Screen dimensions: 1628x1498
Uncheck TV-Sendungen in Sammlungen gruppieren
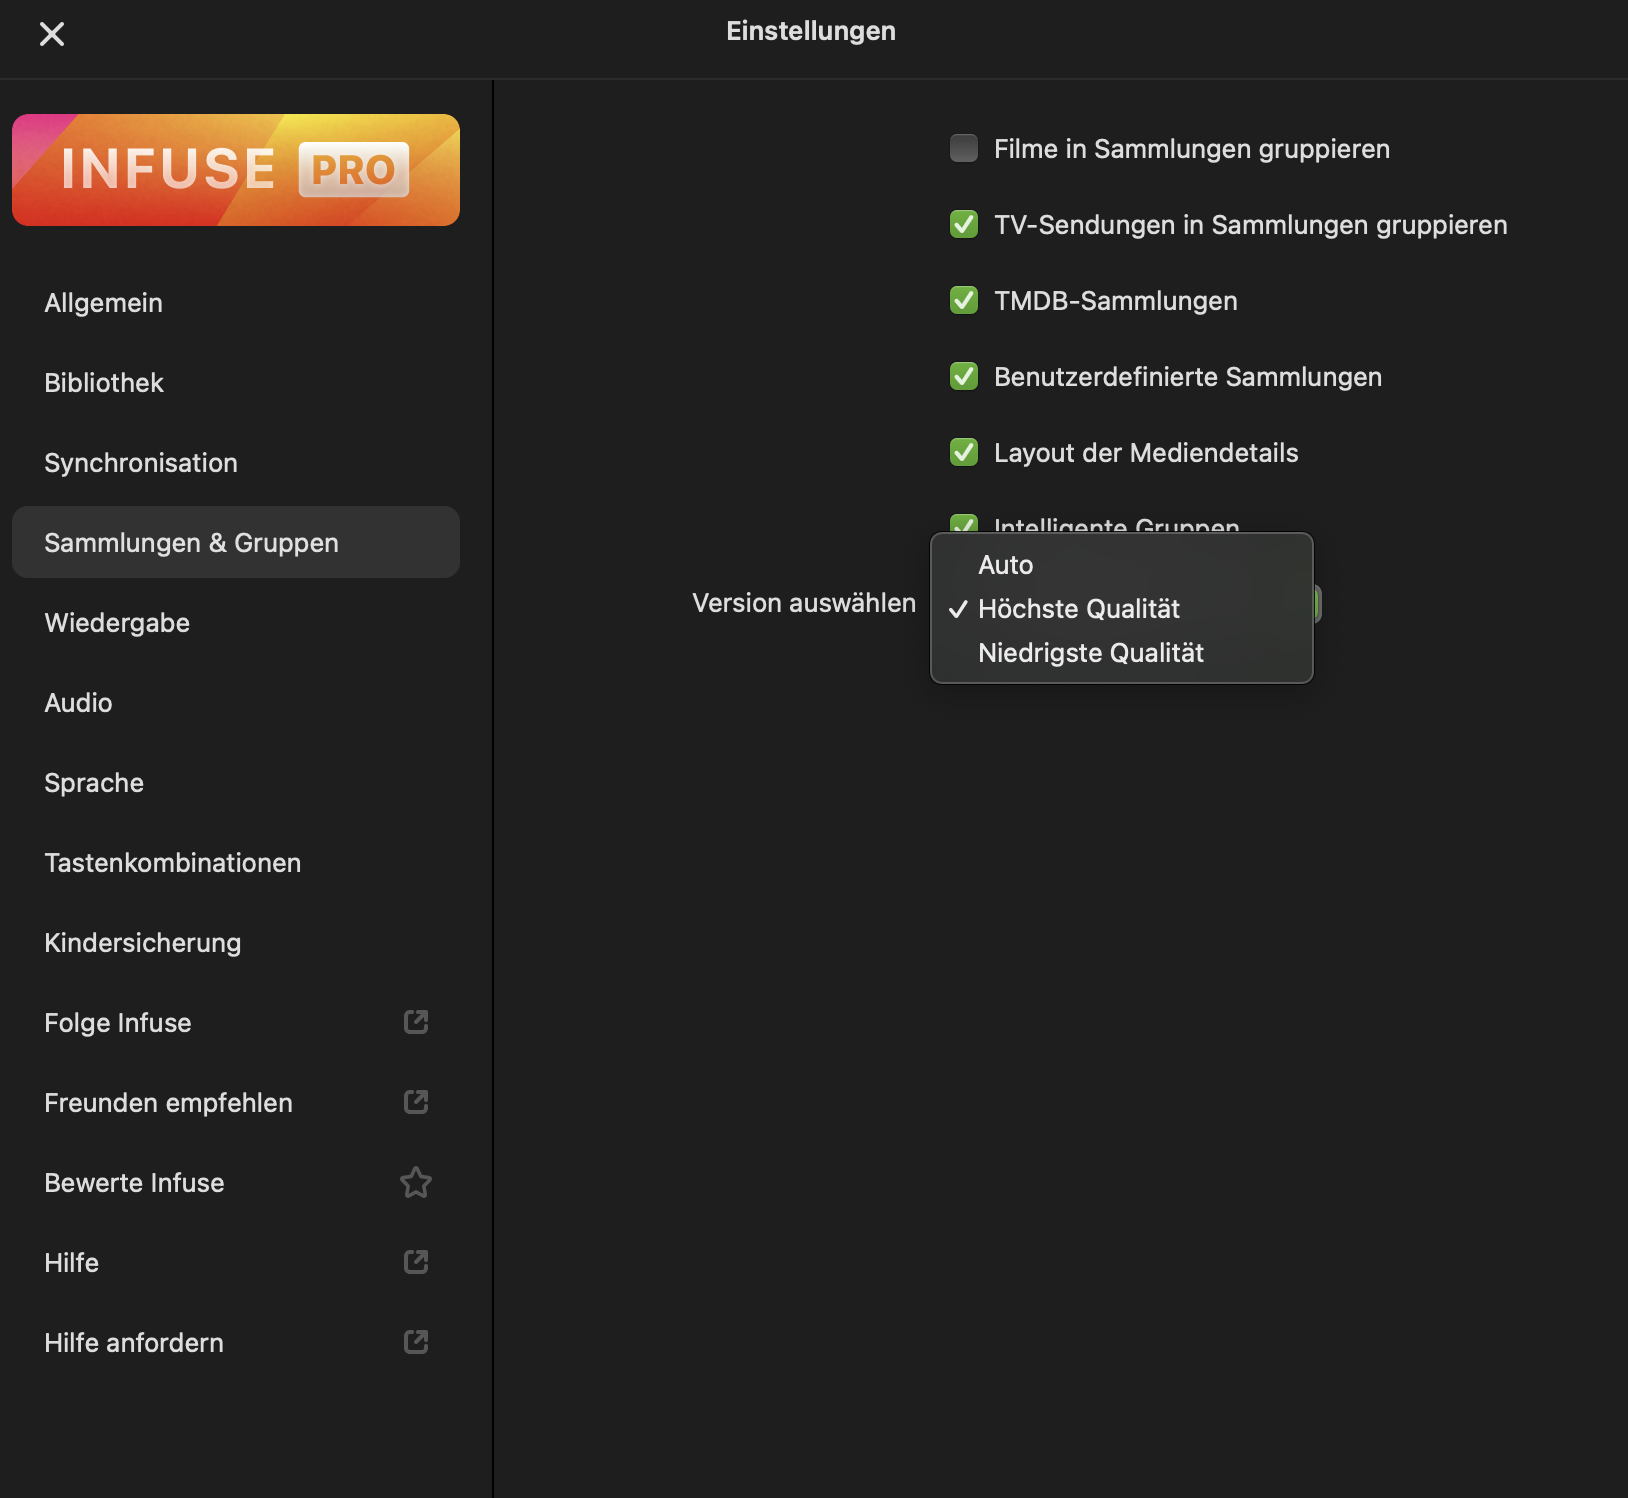click(964, 224)
